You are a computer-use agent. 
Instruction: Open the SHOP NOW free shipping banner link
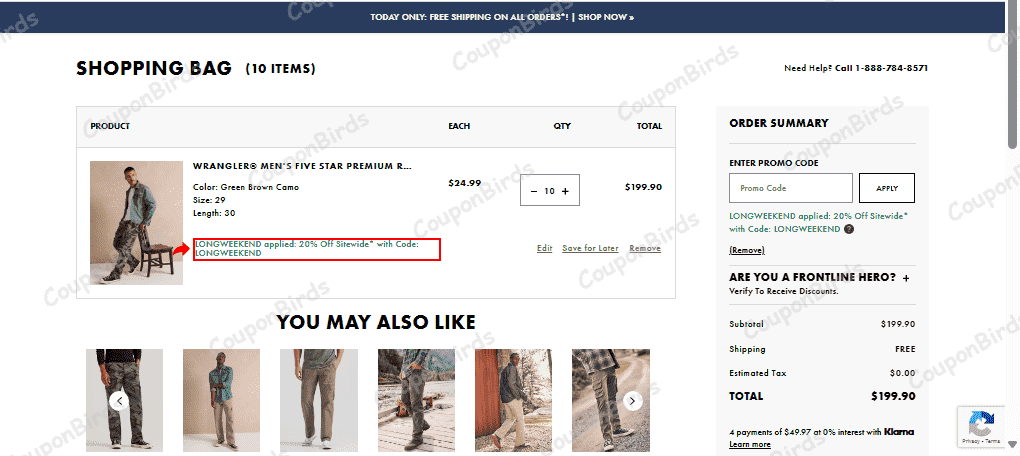click(606, 17)
